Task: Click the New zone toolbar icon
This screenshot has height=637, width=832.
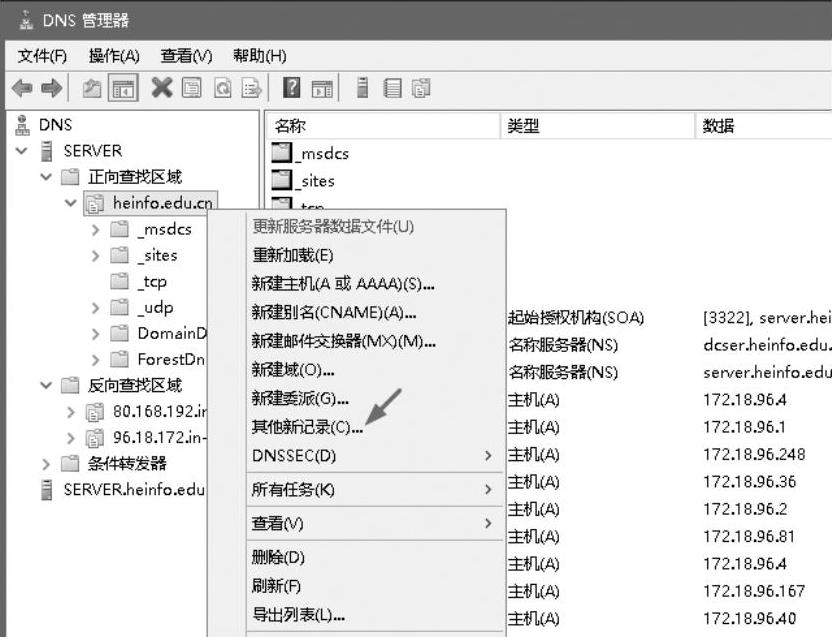Action: 421,88
